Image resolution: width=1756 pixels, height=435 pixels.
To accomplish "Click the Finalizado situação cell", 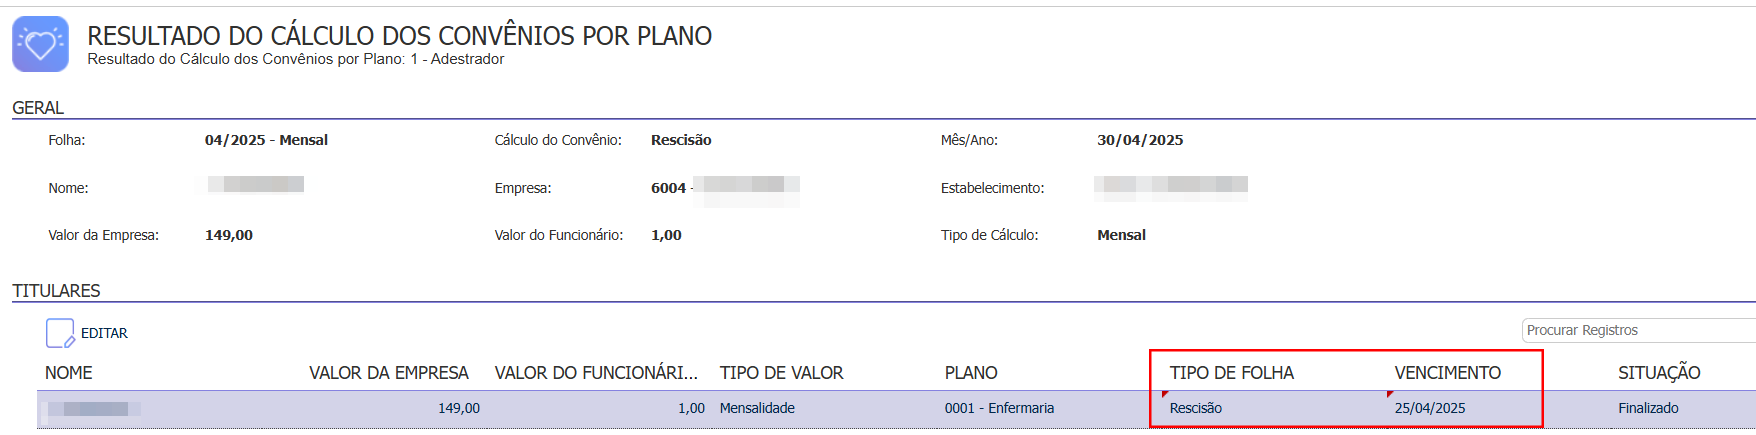I will pos(1648,408).
